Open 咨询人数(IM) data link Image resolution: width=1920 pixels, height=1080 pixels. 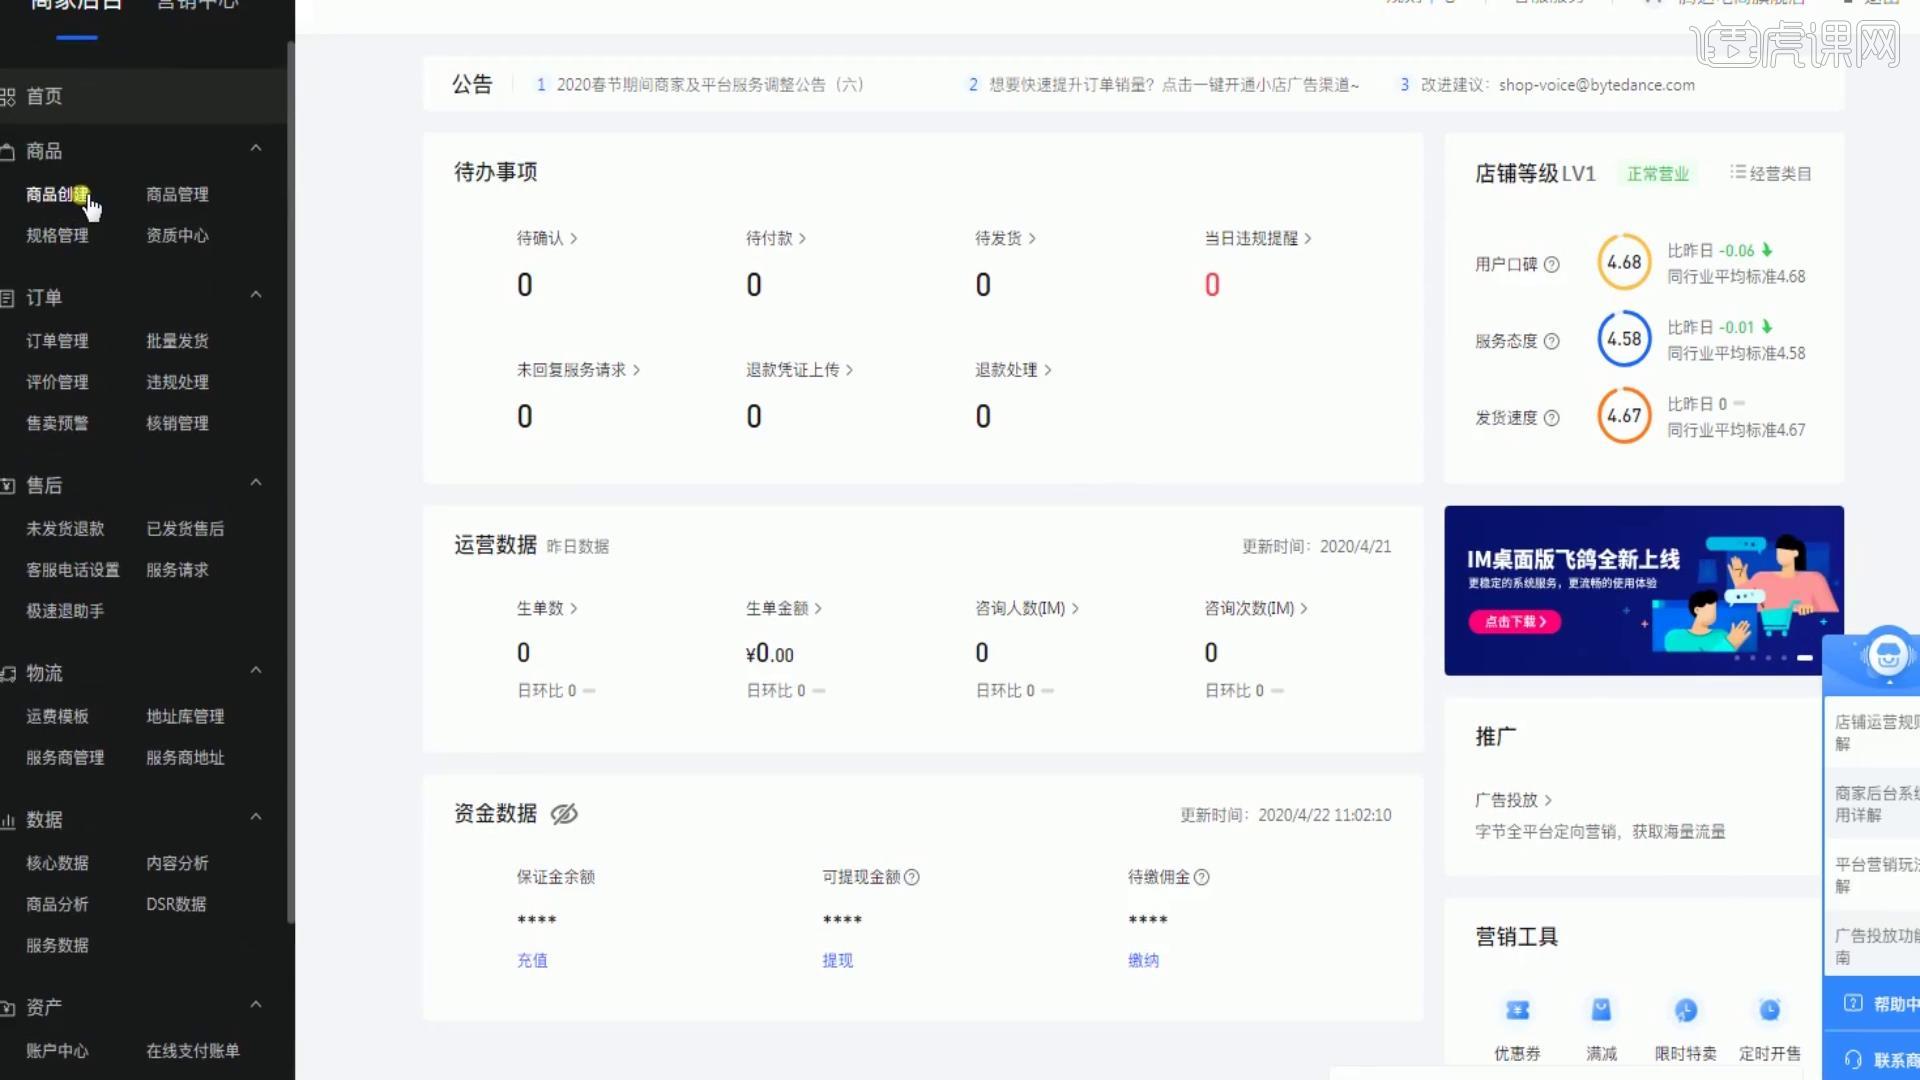[1027, 608]
